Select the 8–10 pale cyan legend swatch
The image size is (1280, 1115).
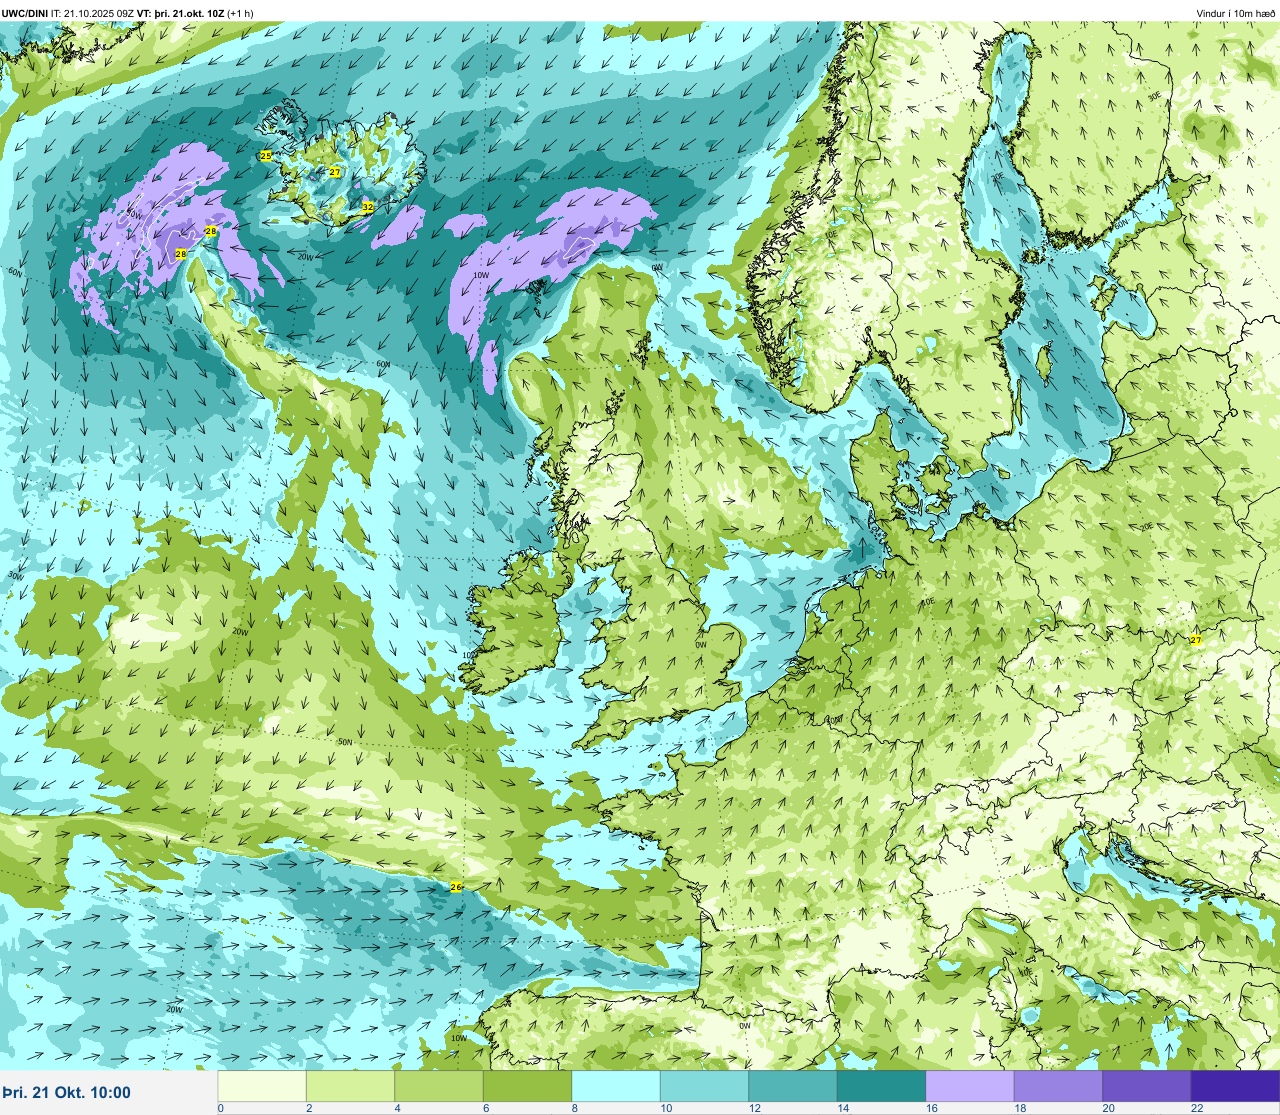tap(616, 1086)
